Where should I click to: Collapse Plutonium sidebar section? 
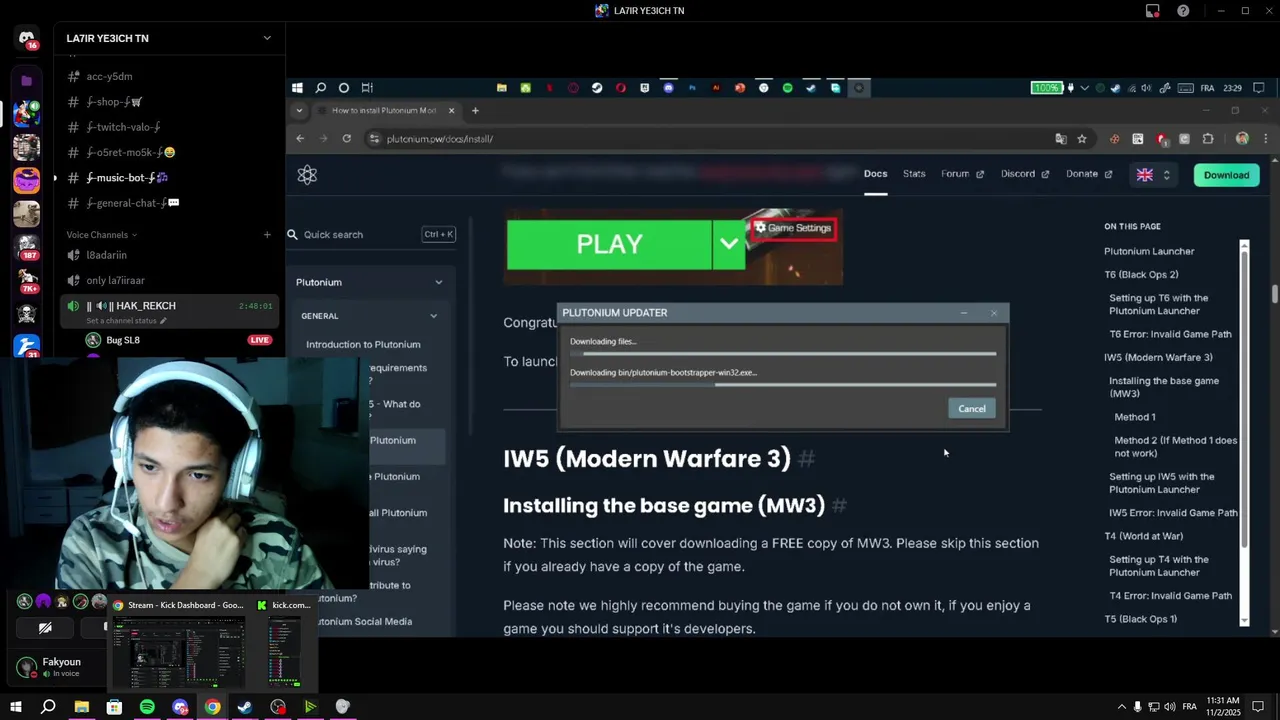(438, 282)
